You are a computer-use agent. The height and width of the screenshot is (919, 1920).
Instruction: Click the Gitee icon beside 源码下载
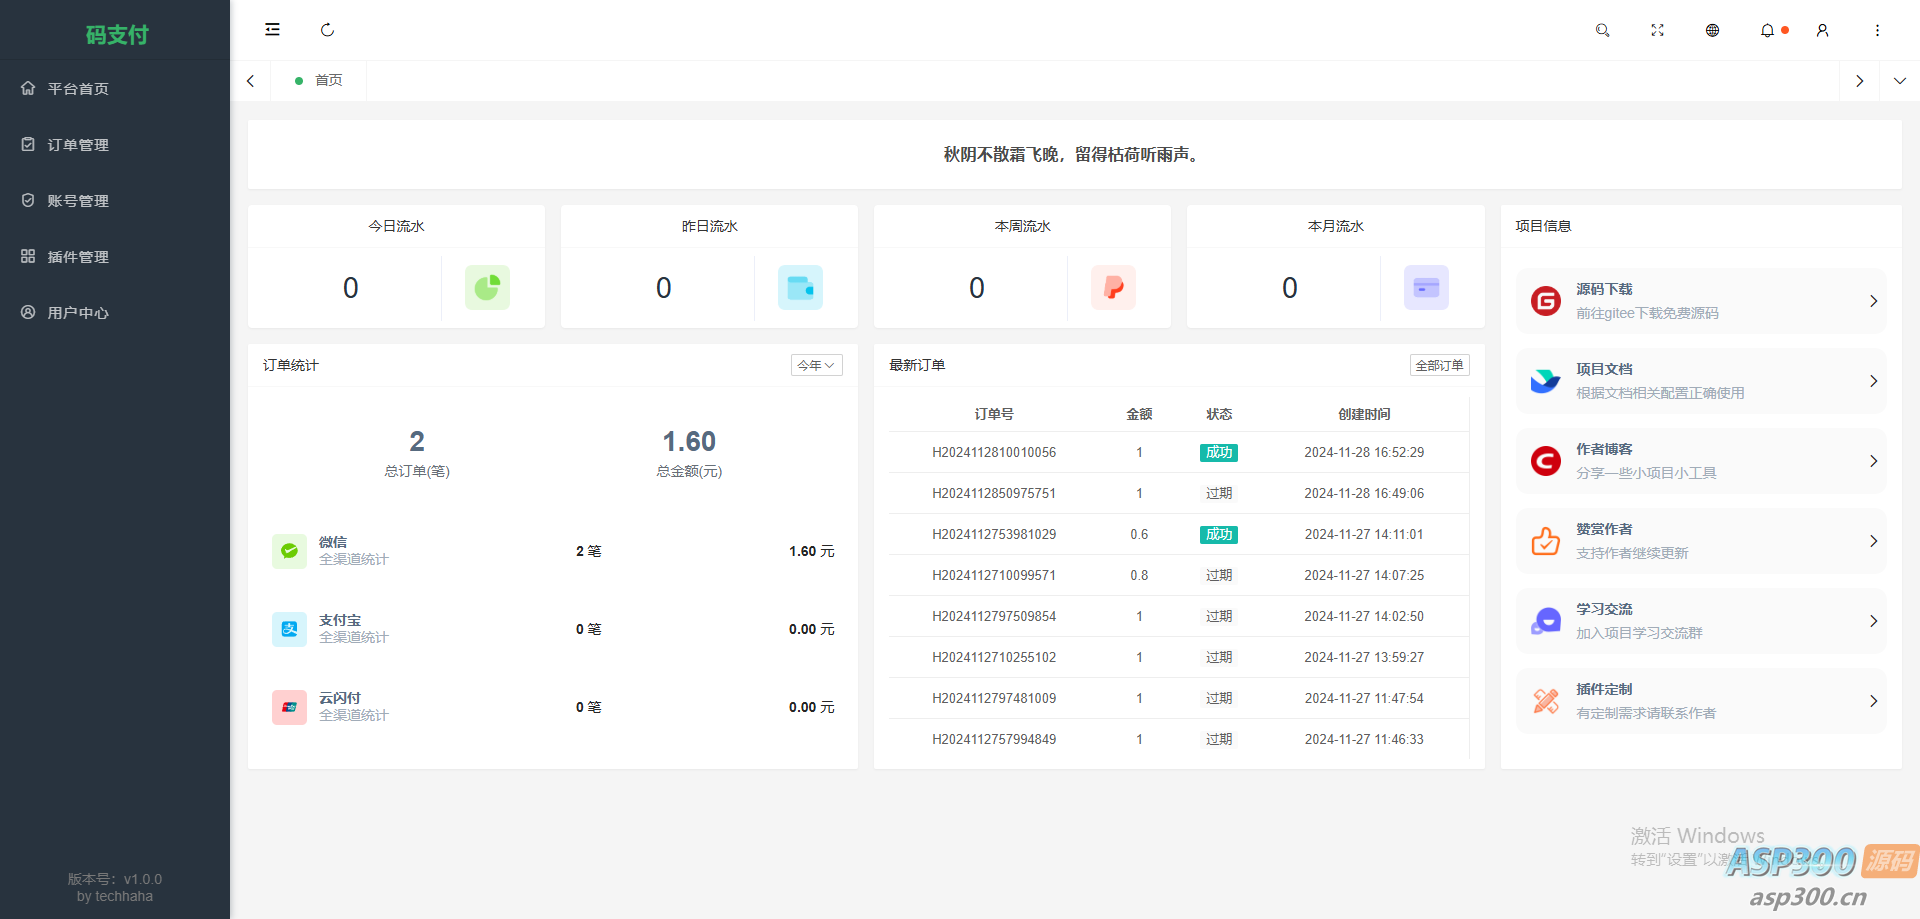(1545, 300)
